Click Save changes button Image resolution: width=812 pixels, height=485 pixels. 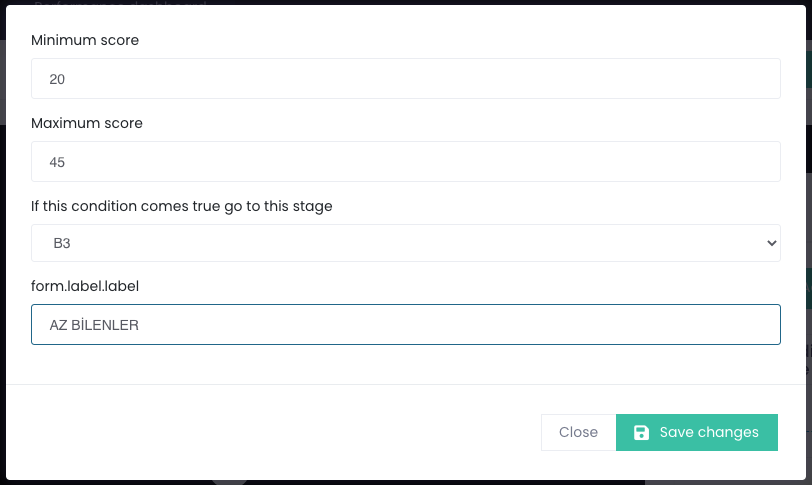[697, 432]
